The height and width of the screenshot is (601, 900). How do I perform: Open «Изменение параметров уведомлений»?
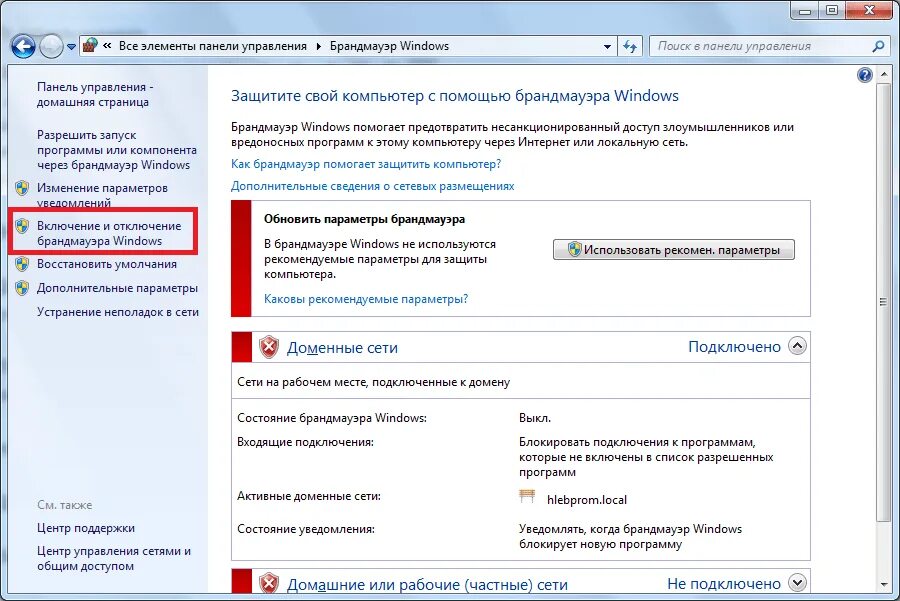tap(102, 195)
